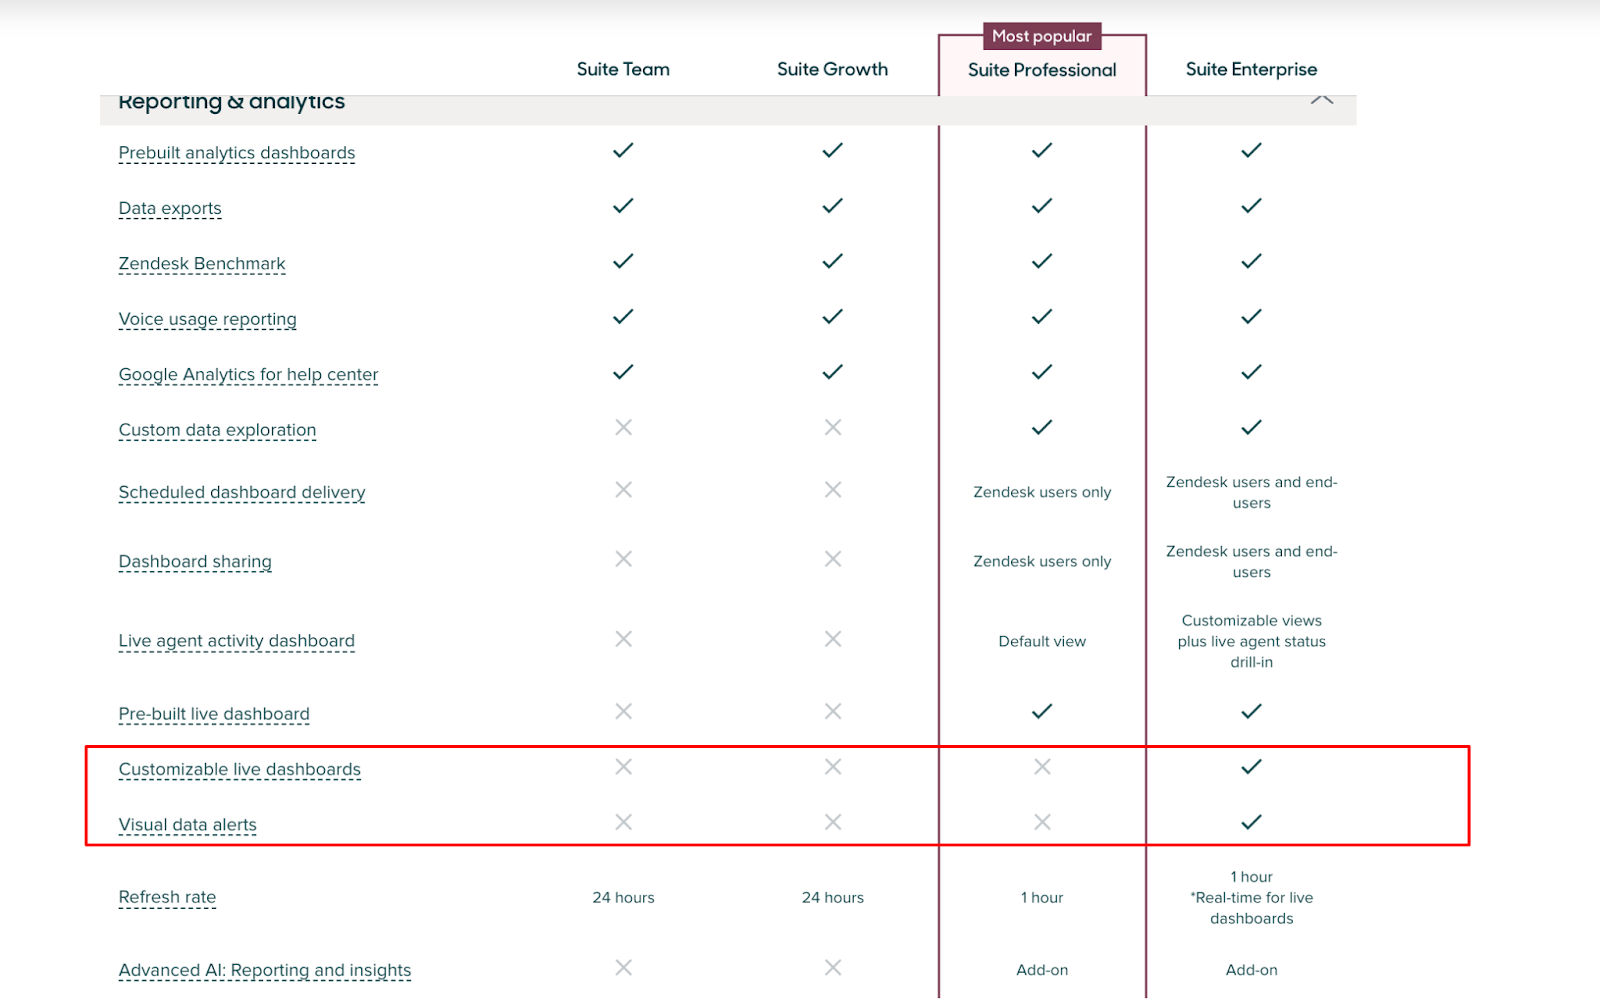Screen dimensions: 1600x1005
Task: Click the Advanced AI X icon under Suite Team
Action: tap(622, 967)
